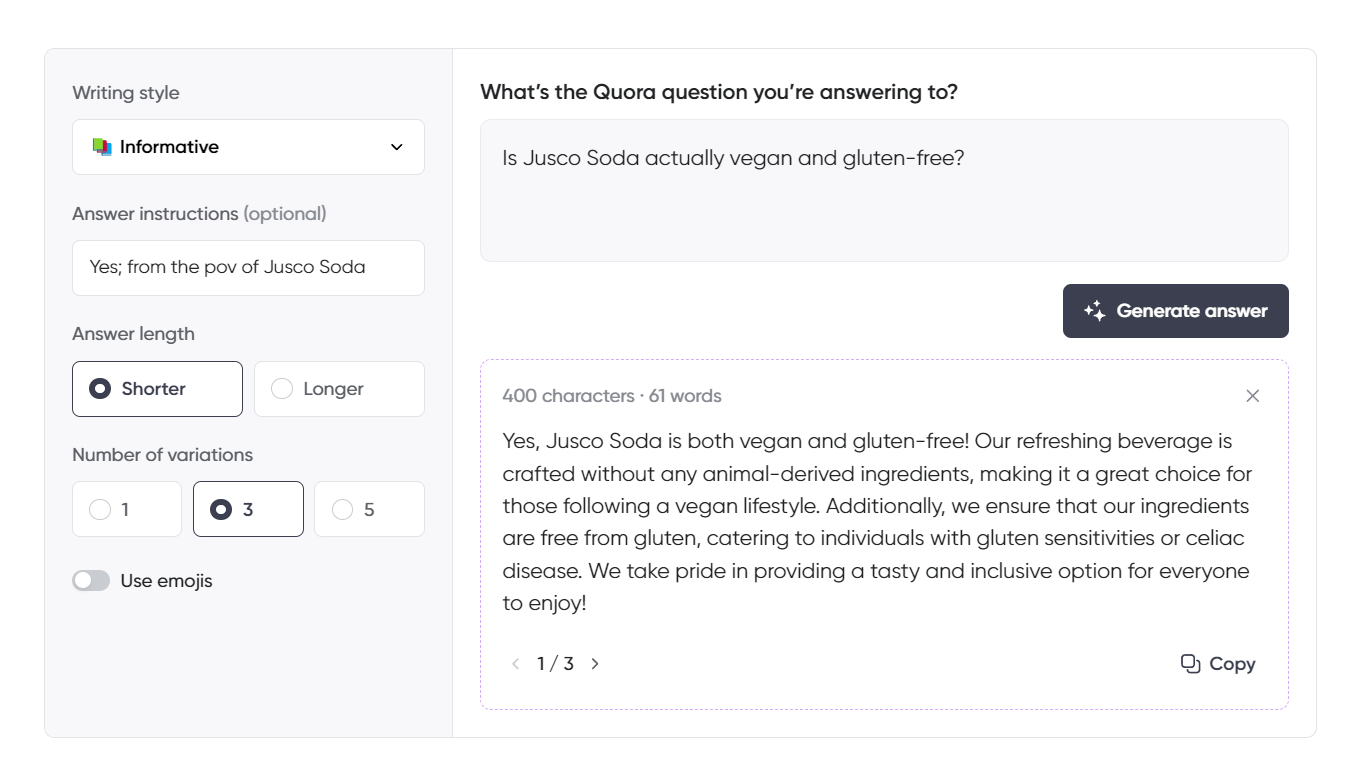The height and width of the screenshot is (777, 1366).
Task: Select the Longer answer length option
Action: pyautogui.click(x=339, y=389)
